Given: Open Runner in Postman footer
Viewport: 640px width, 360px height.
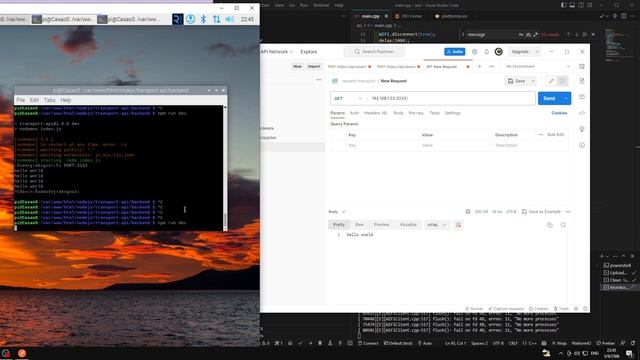Looking at the screenshot, I should click(x=474, y=309).
